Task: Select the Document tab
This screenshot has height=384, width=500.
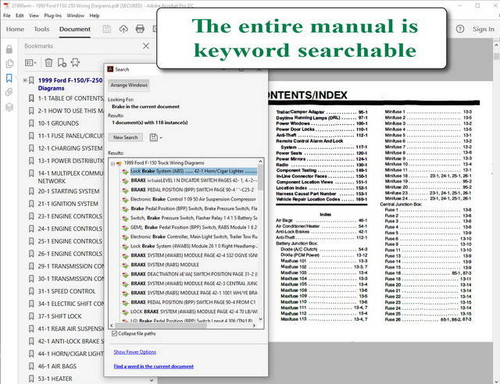Action: (75, 29)
